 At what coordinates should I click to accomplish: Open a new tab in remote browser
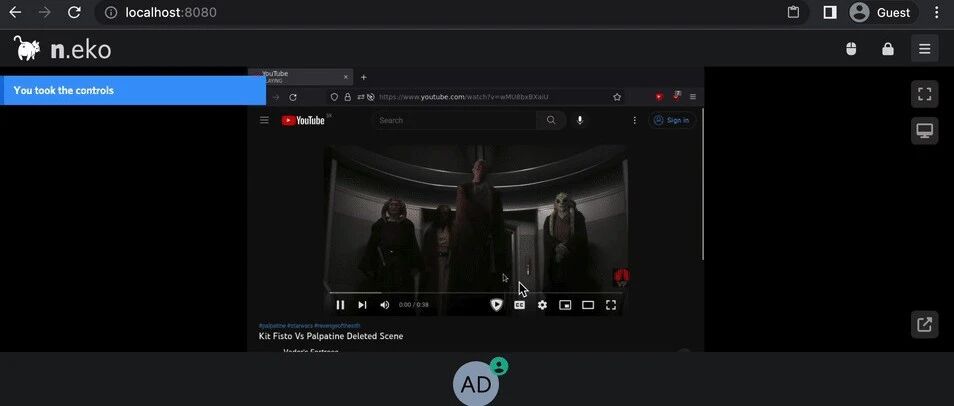[x=364, y=77]
